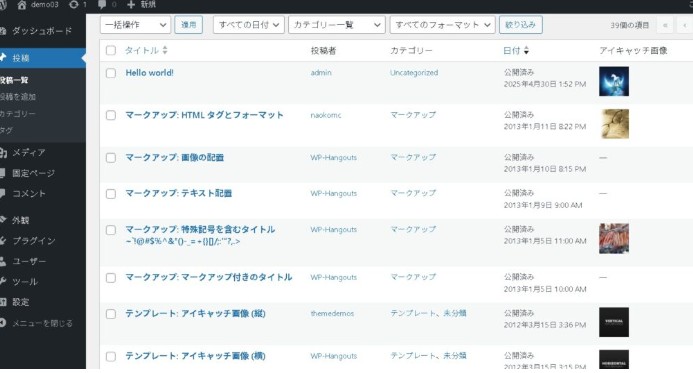Image resolution: width=693 pixels, height=373 pixels.
Task: Open the すべてのフォーマット format dropdown
Action: [x=442, y=25]
